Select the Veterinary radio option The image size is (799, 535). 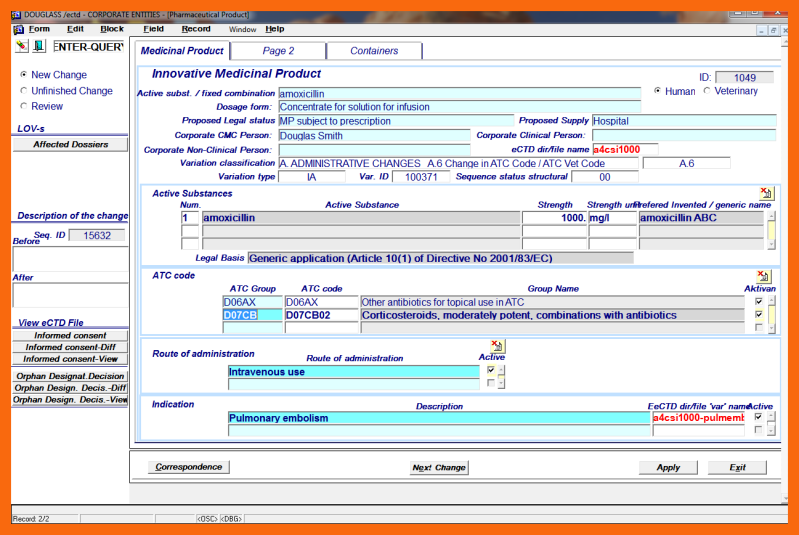(708, 91)
